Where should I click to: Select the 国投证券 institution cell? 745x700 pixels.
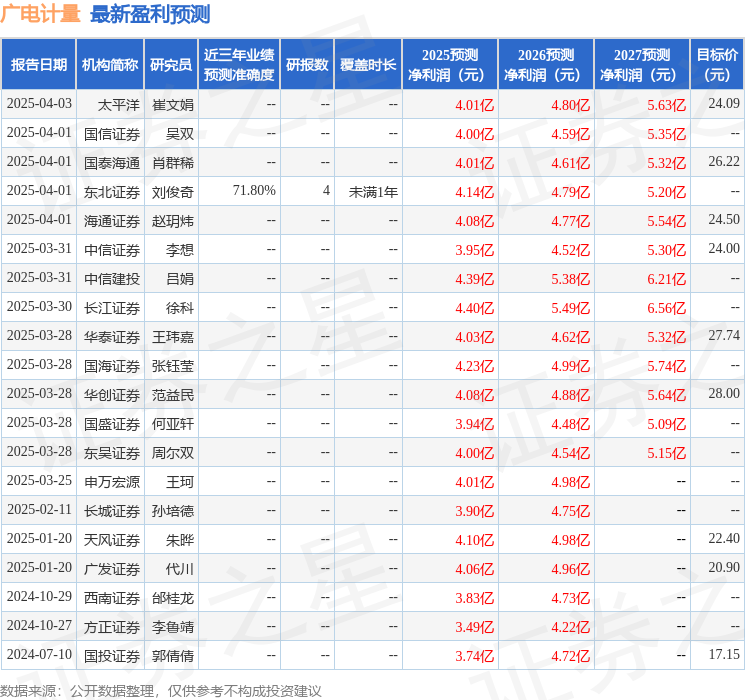(112, 656)
